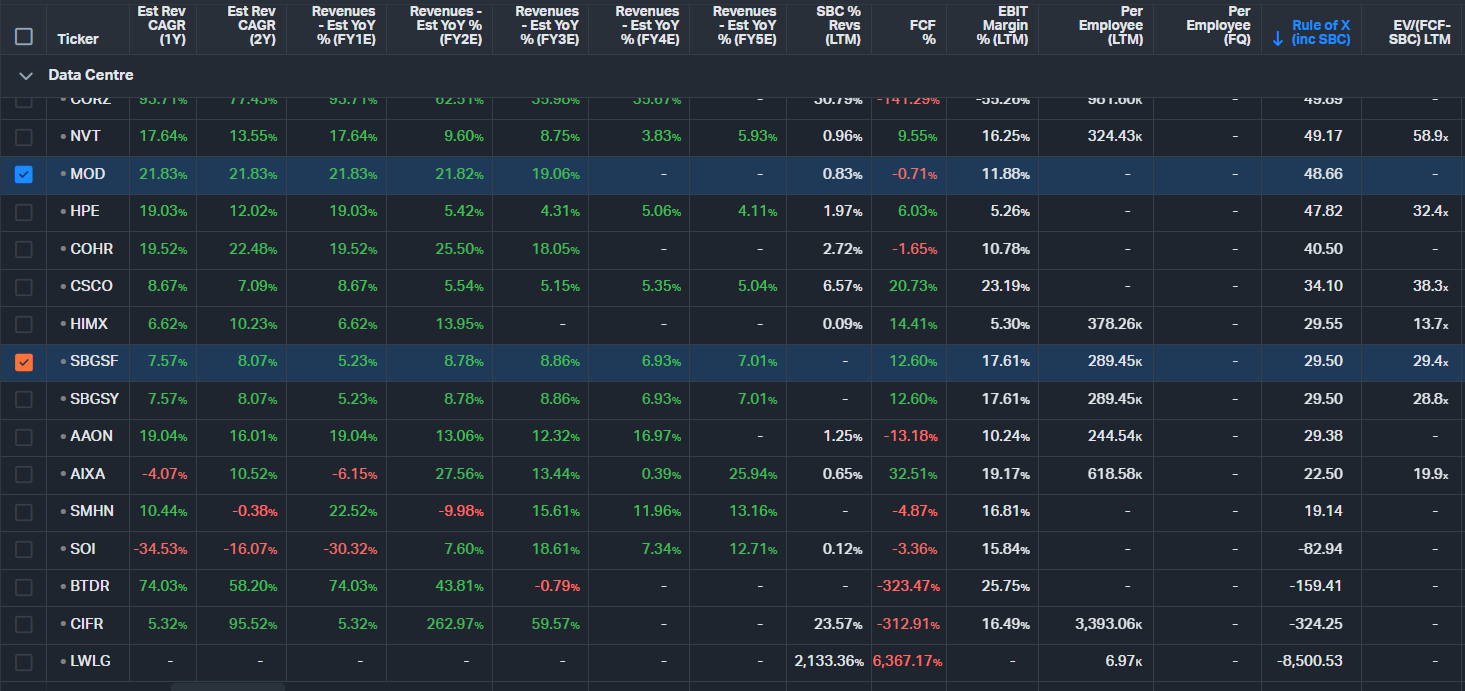Image resolution: width=1465 pixels, height=691 pixels.
Task: Sort by EBIT Margin % (LTM) header
Action: click(x=1005, y=25)
